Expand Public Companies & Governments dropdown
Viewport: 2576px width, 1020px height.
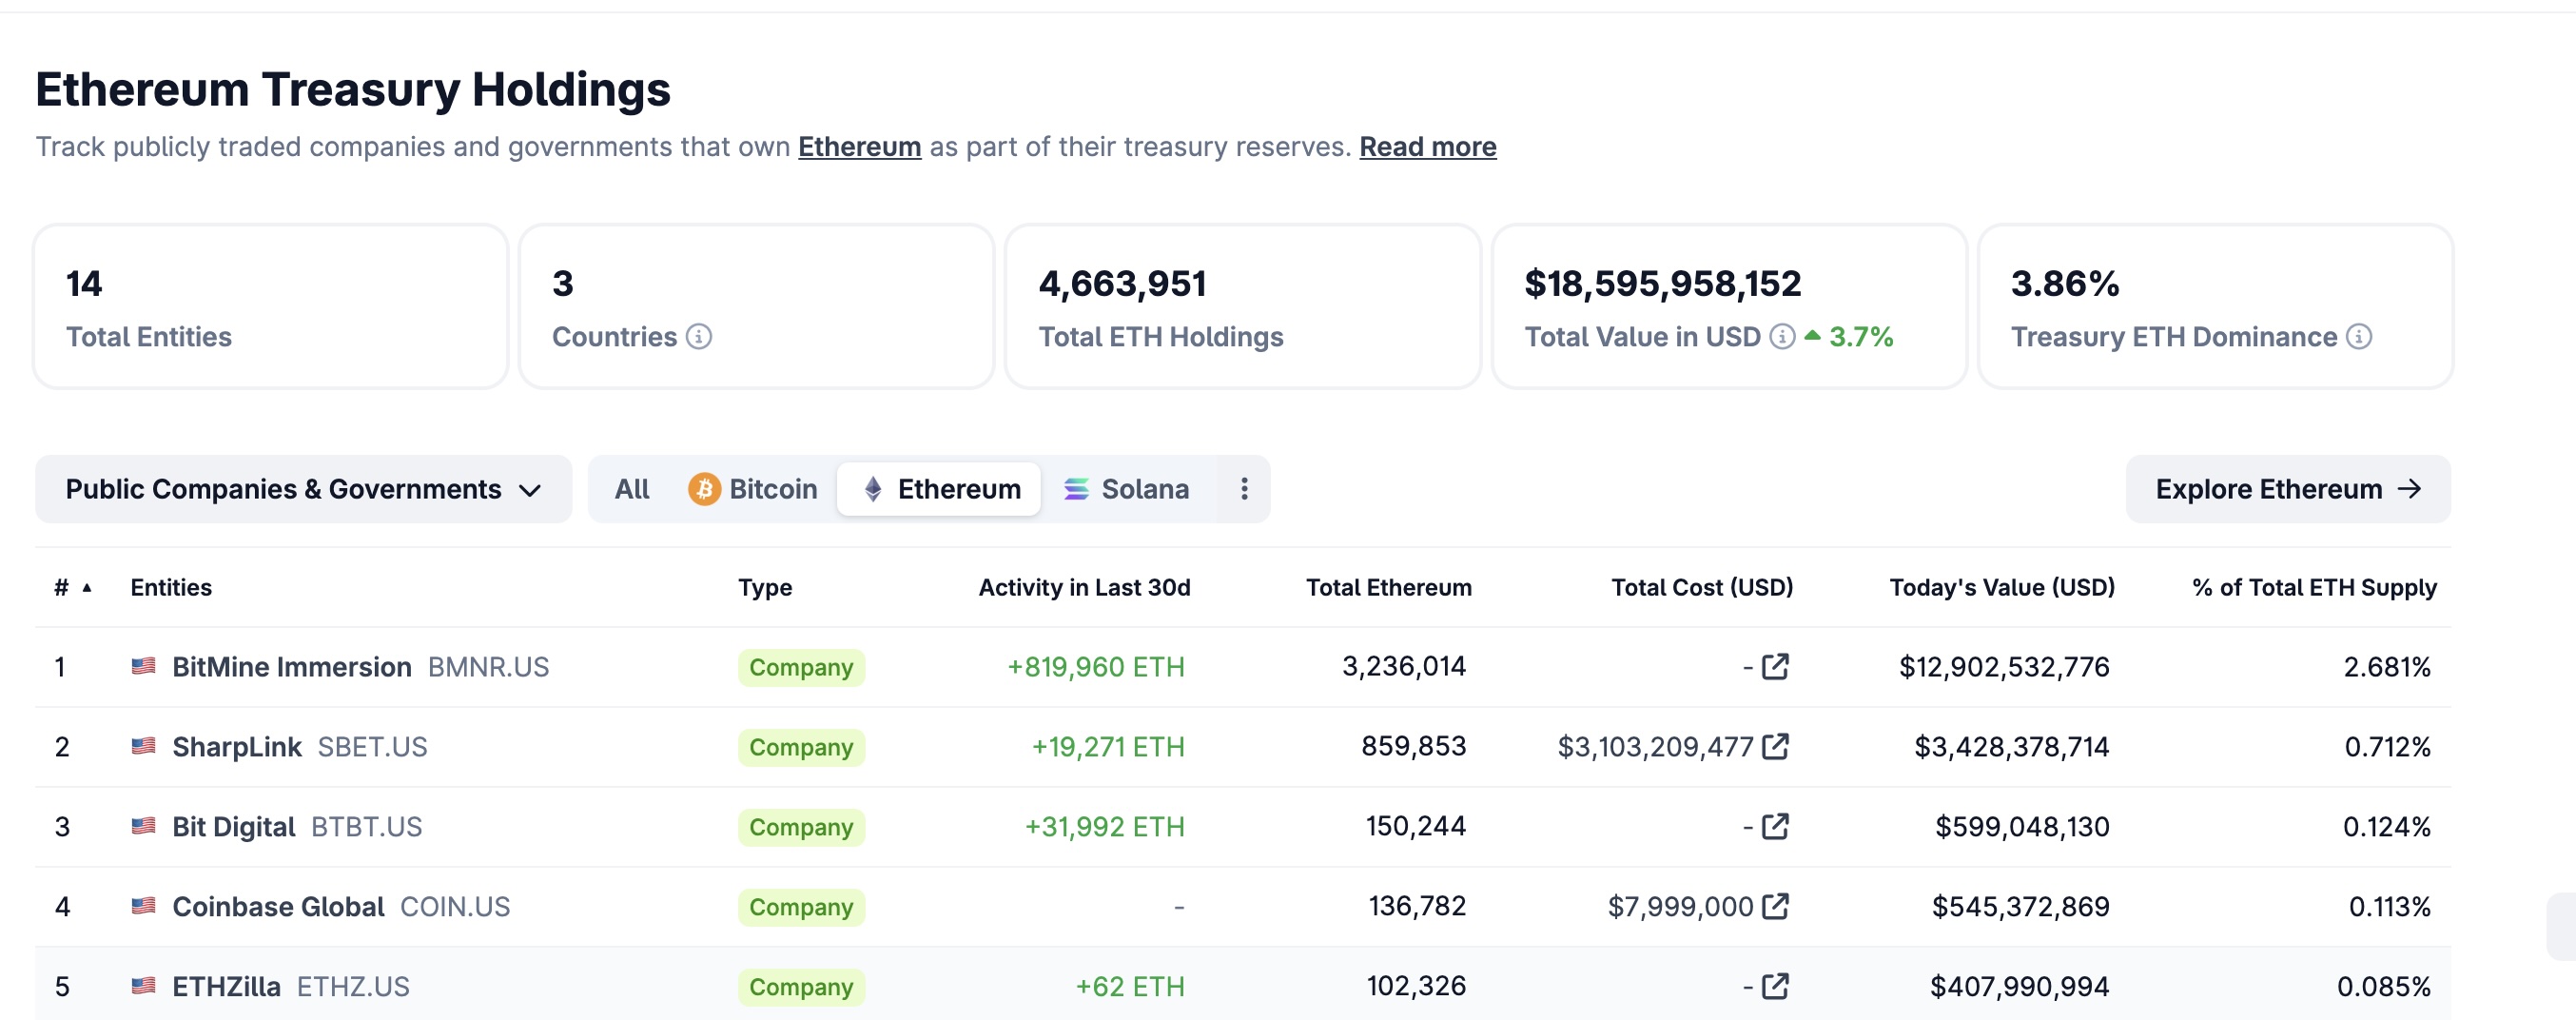pos(303,489)
